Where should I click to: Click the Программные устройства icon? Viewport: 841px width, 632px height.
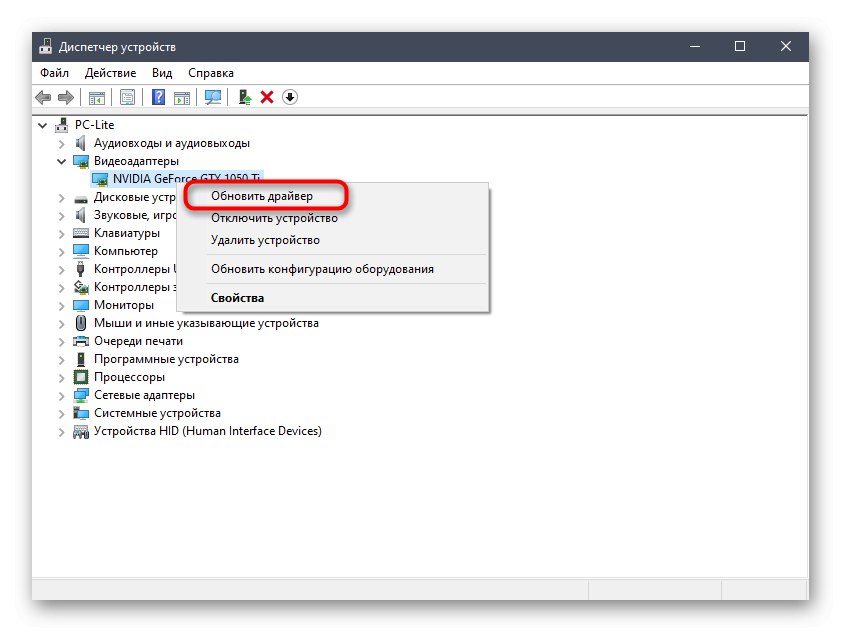81,359
